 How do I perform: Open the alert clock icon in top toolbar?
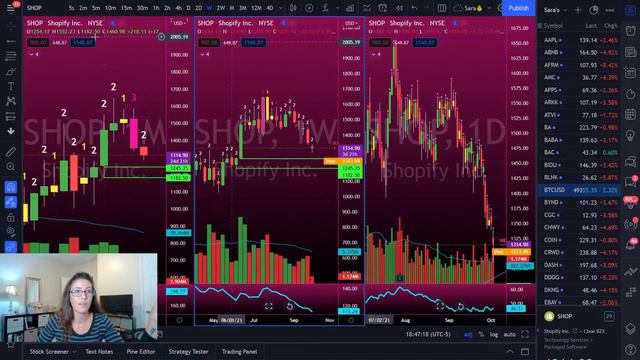coord(382,8)
